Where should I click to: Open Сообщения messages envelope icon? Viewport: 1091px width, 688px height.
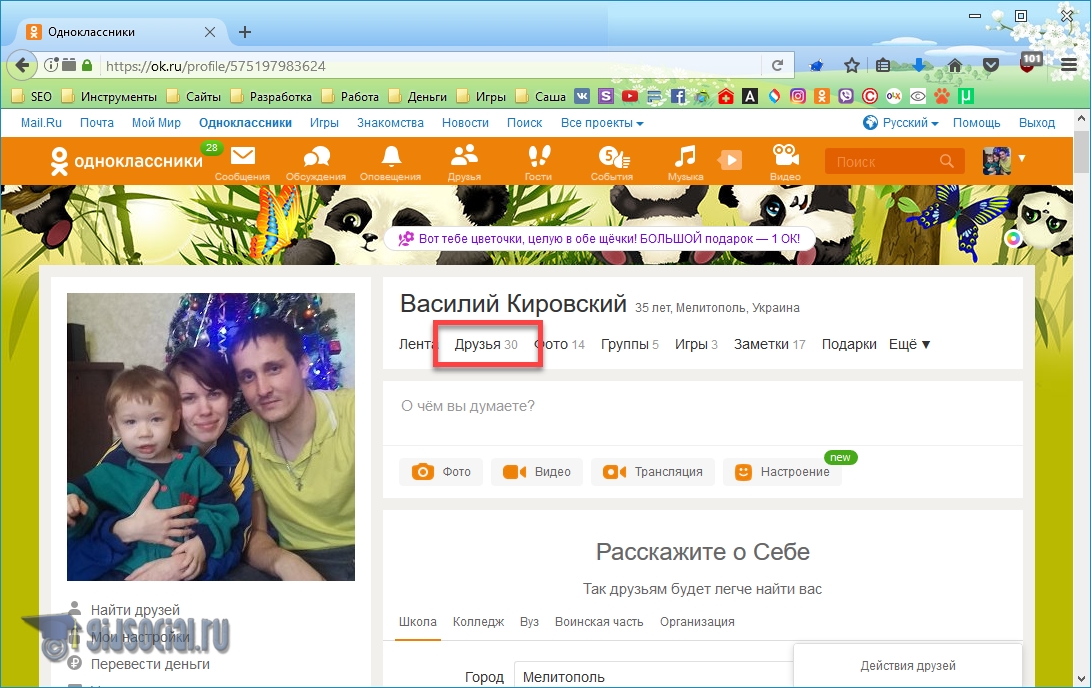pyautogui.click(x=242, y=158)
